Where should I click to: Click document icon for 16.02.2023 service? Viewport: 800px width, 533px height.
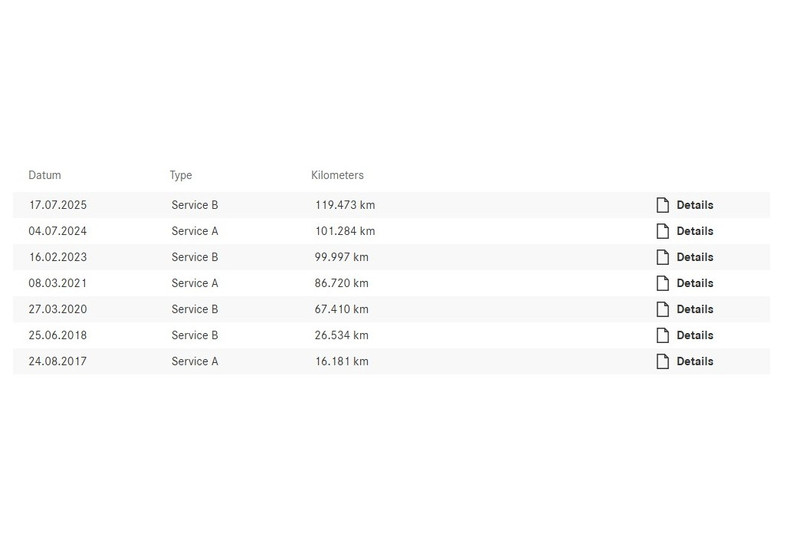[662, 257]
